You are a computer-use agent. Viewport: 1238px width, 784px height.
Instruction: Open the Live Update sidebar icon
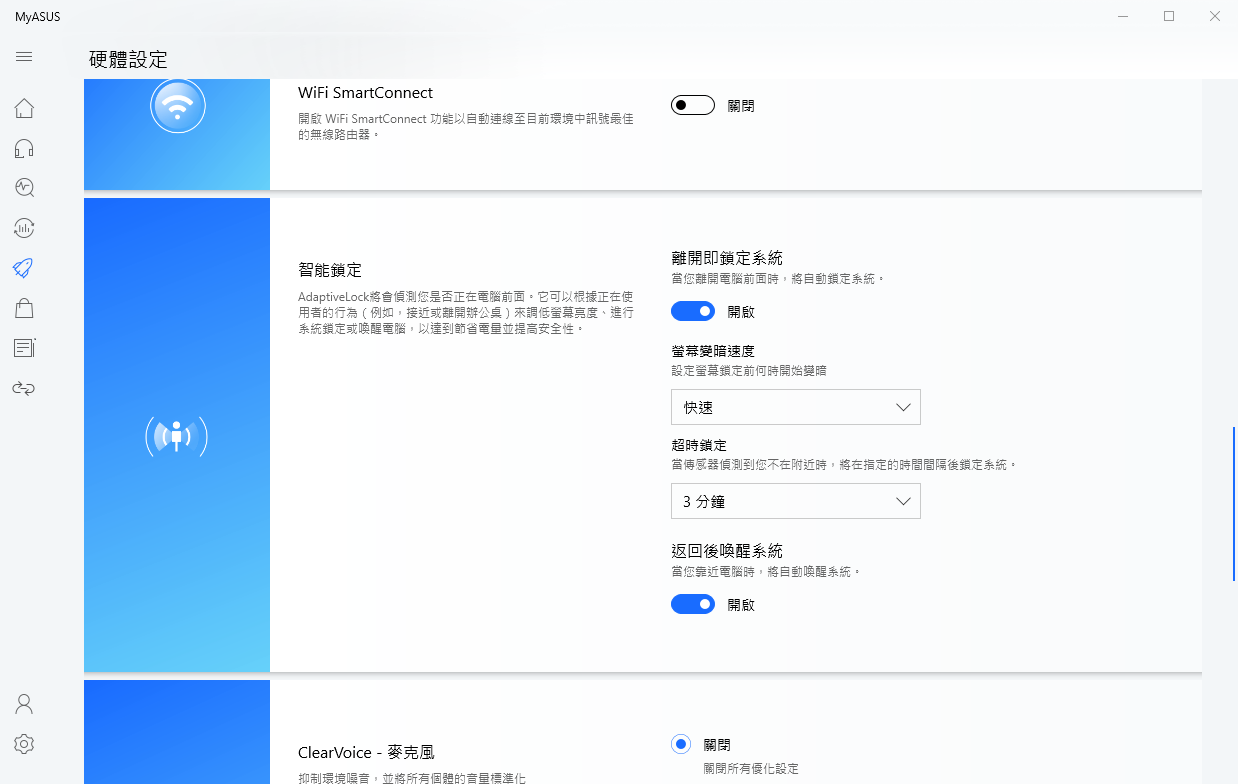coord(24,227)
